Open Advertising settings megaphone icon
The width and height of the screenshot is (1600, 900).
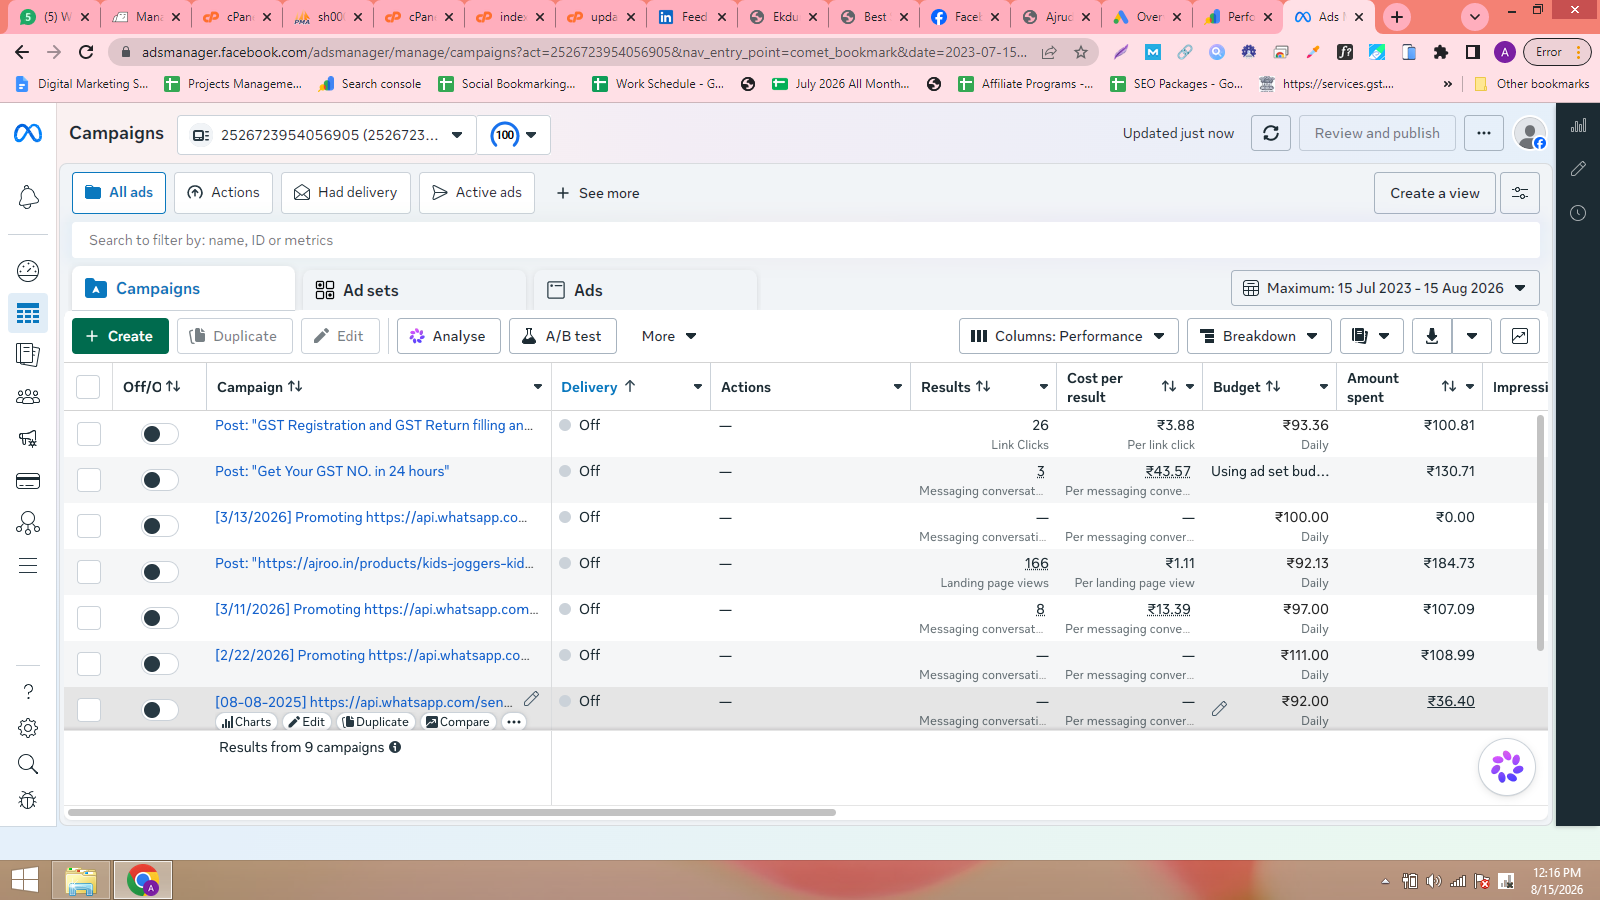pos(28,438)
